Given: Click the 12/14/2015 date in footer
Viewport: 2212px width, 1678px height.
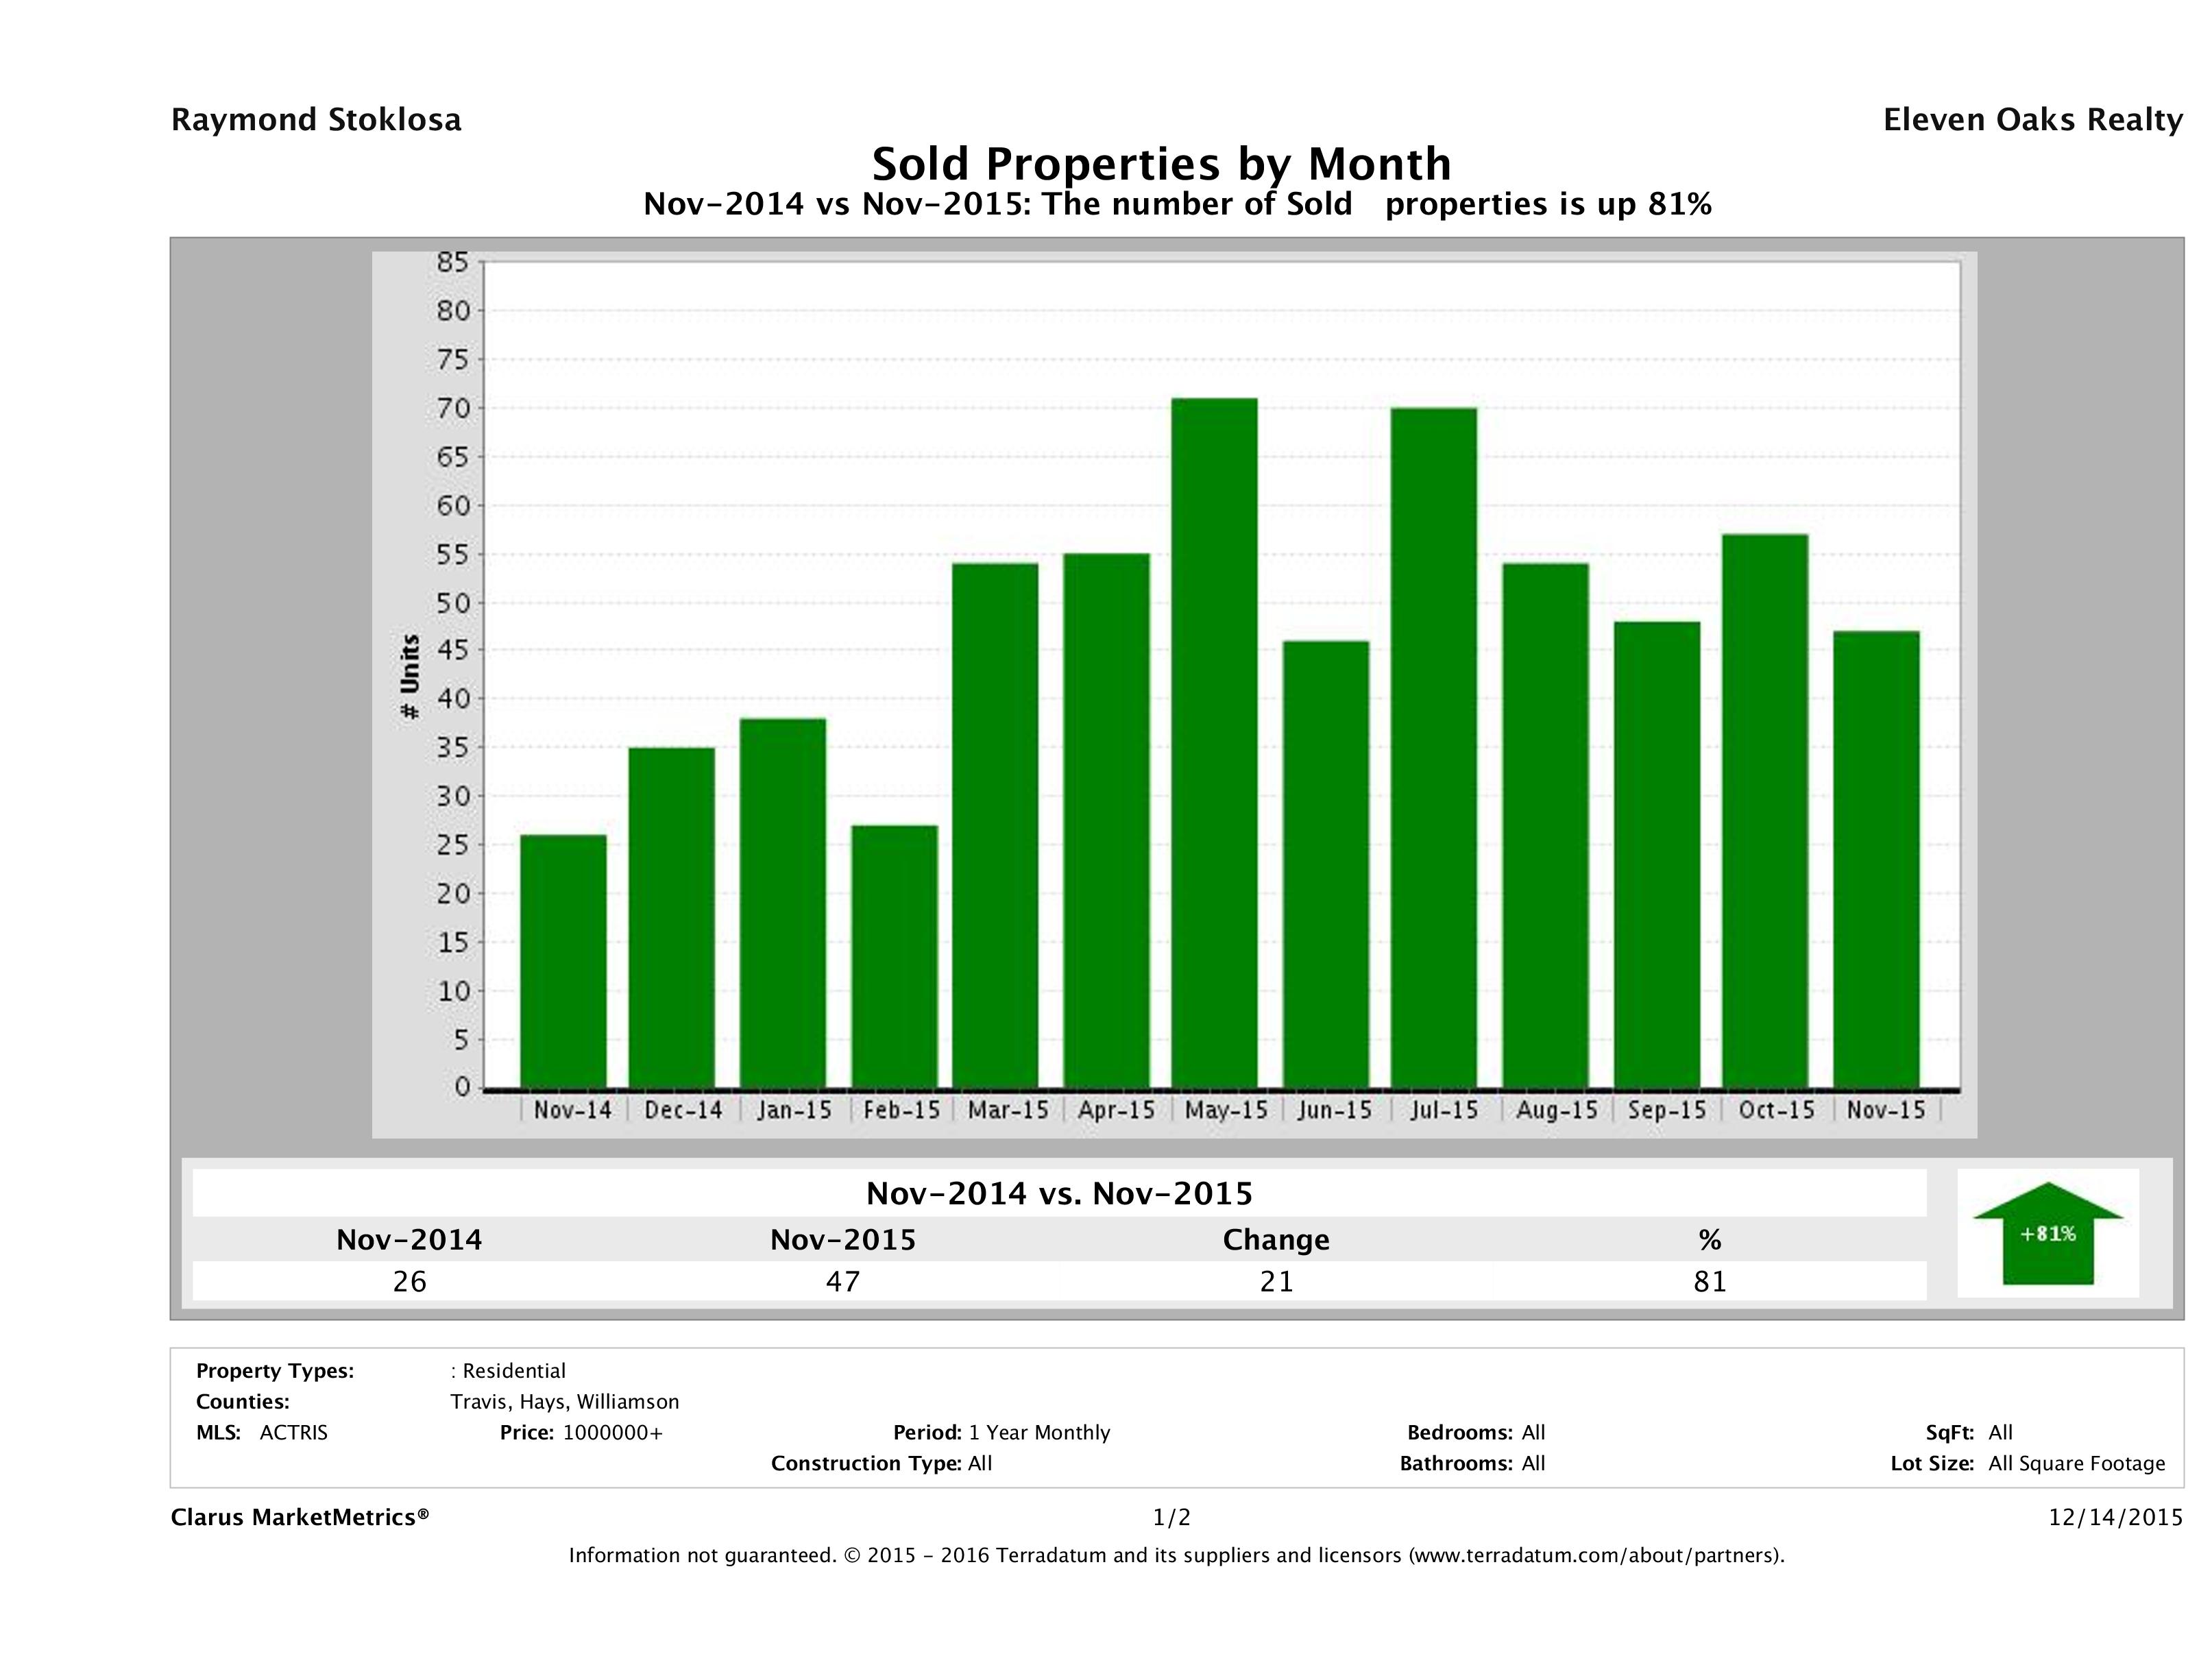Looking at the screenshot, I should 2115,1517.
